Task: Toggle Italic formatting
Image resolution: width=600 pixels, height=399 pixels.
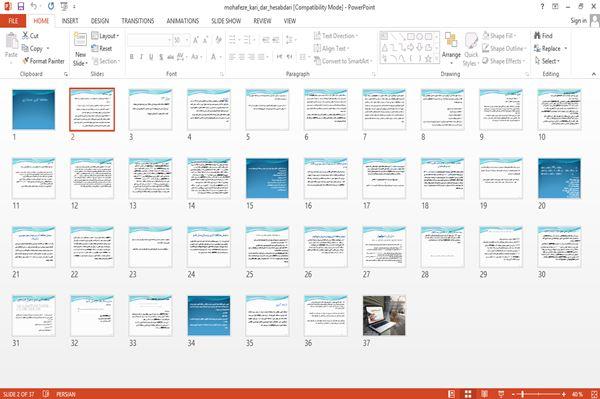Action: click(x=141, y=57)
